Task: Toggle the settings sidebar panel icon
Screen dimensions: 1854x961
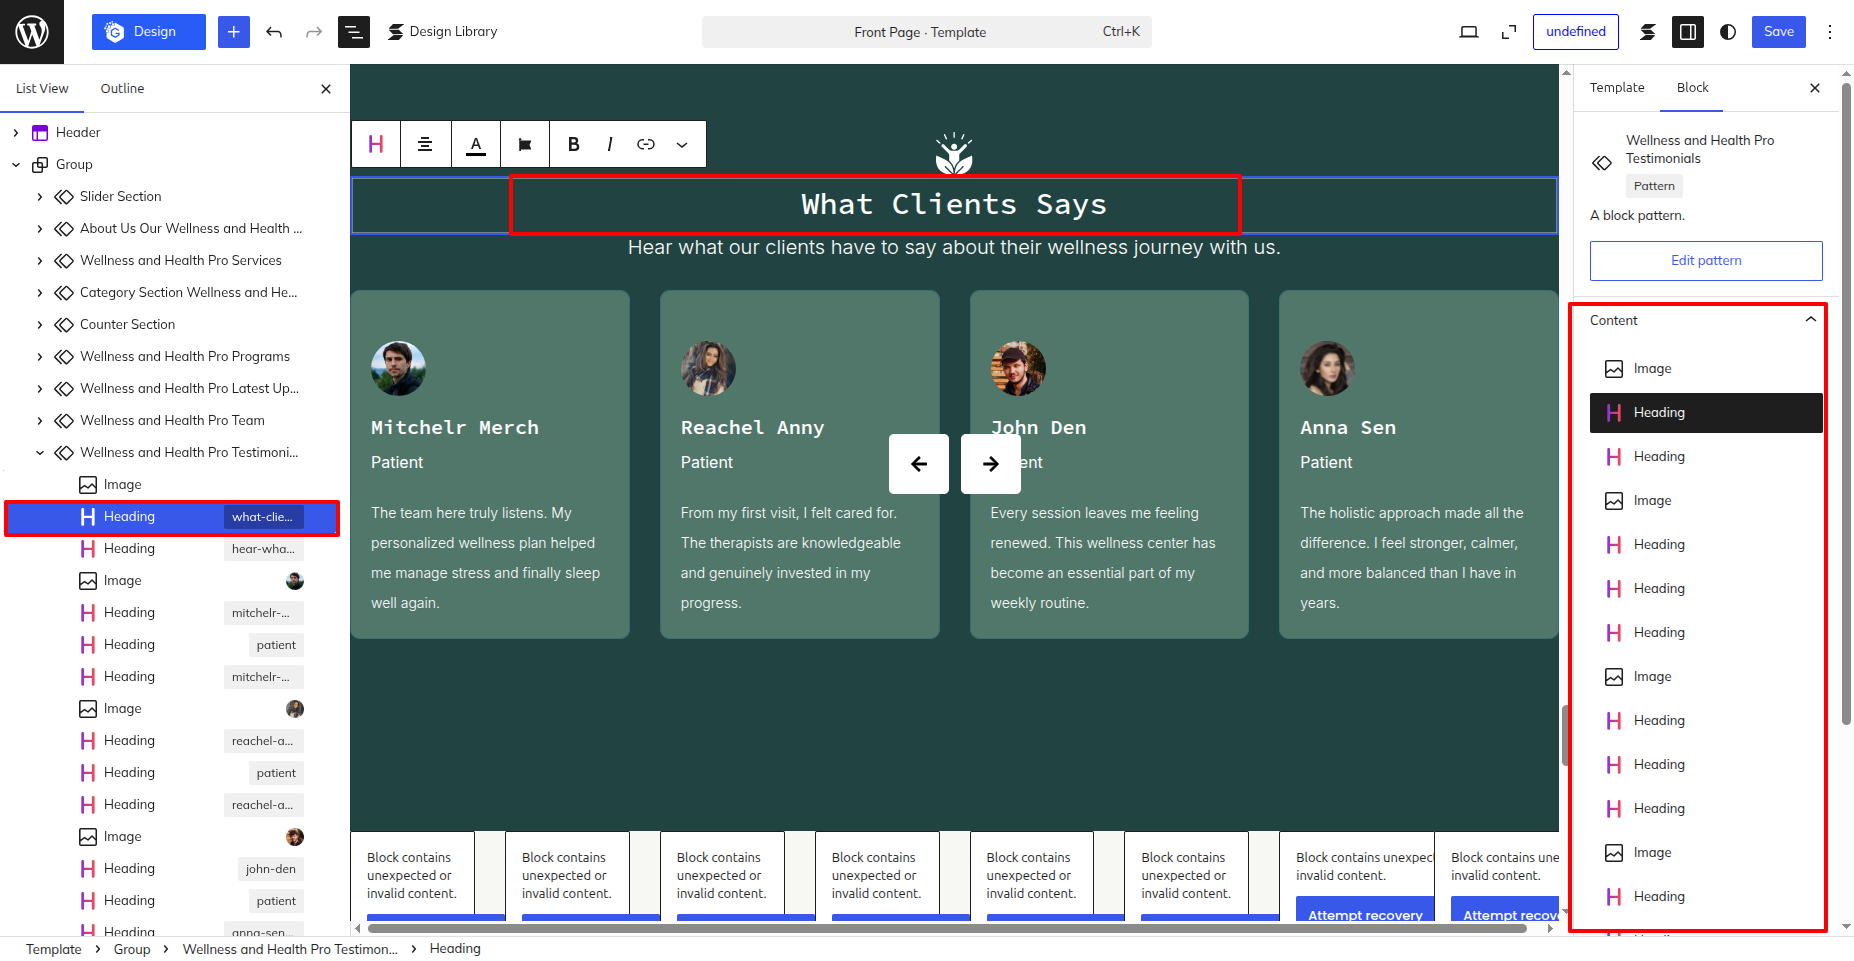Action: point(1688,32)
